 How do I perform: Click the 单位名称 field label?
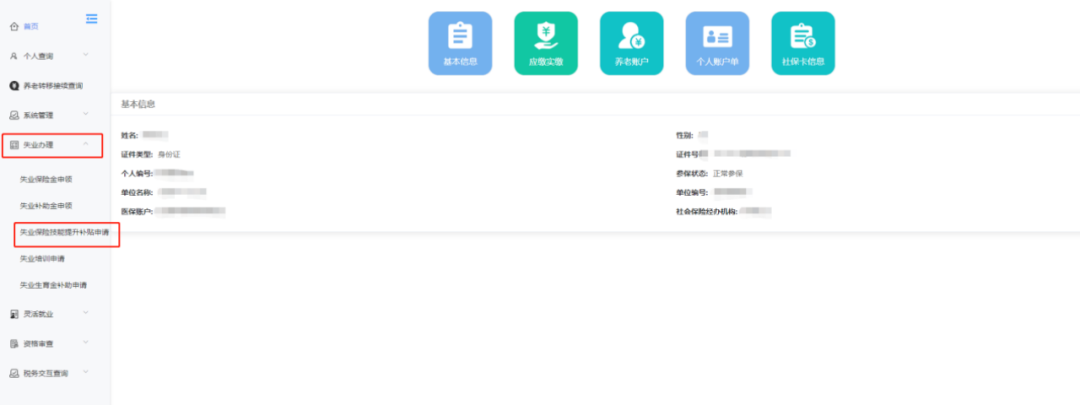[137, 192]
